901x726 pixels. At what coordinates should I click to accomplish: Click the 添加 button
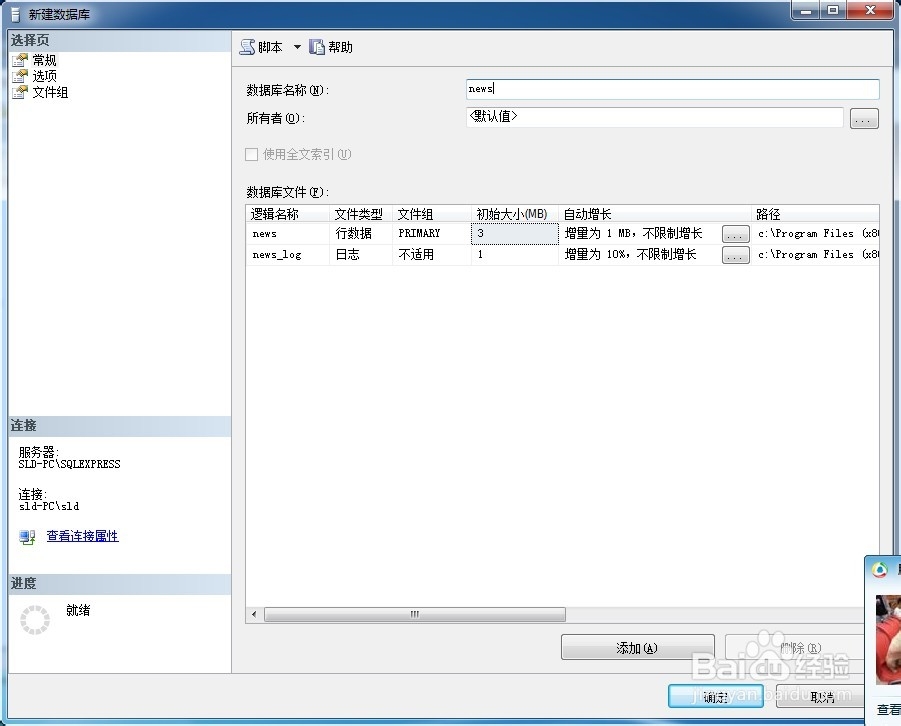pos(637,647)
